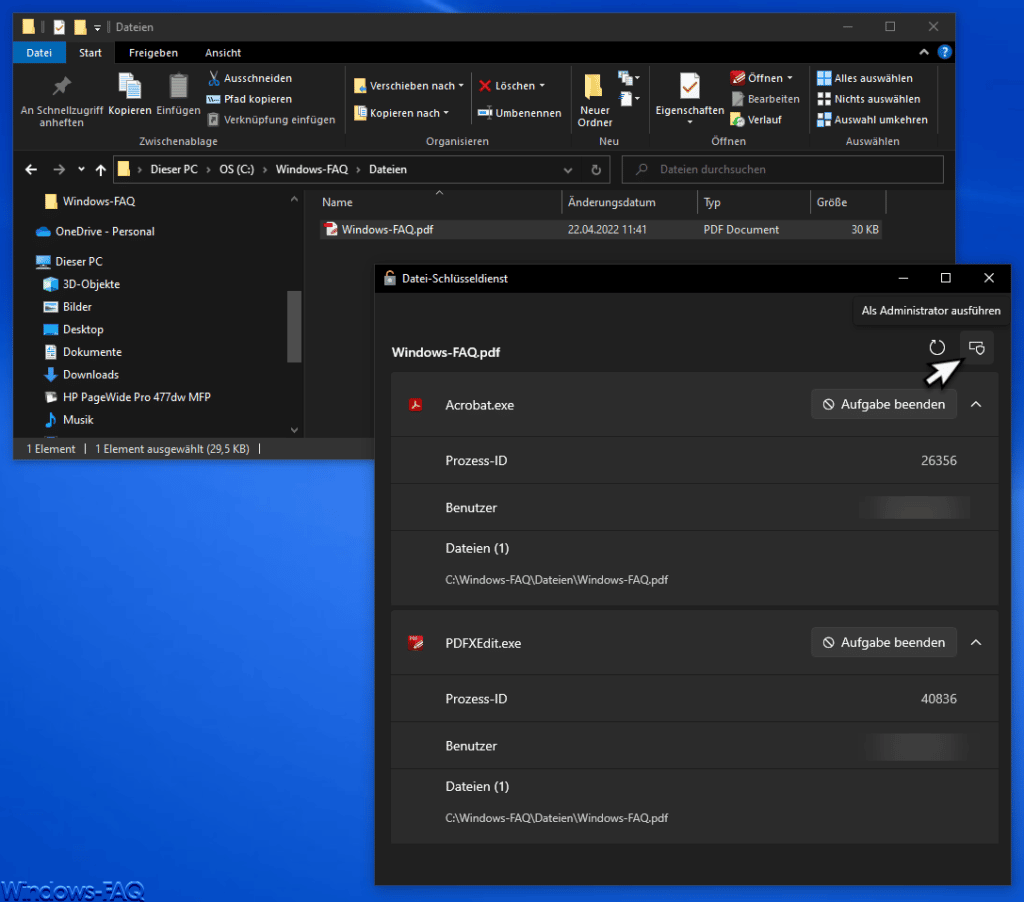Collapse the Acrobat.exe details section
1024x902 pixels.
click(x=976, y=404)
